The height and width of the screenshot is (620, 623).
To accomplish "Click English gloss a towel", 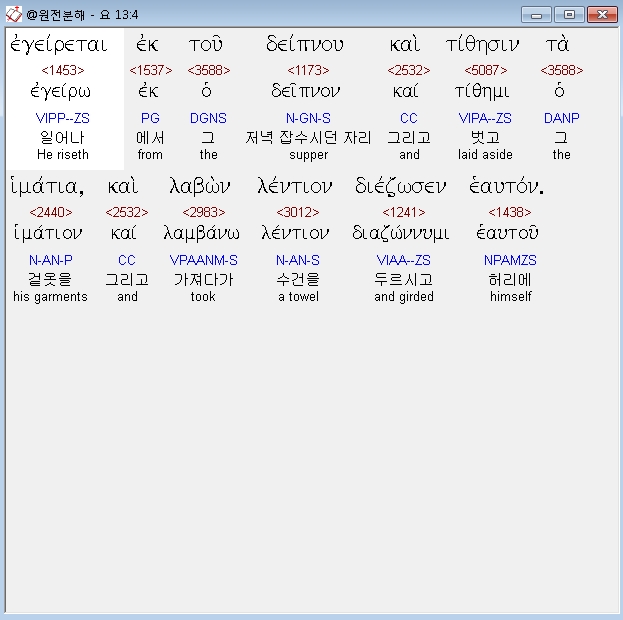I will pyautogui.click(x=298, y=296).
